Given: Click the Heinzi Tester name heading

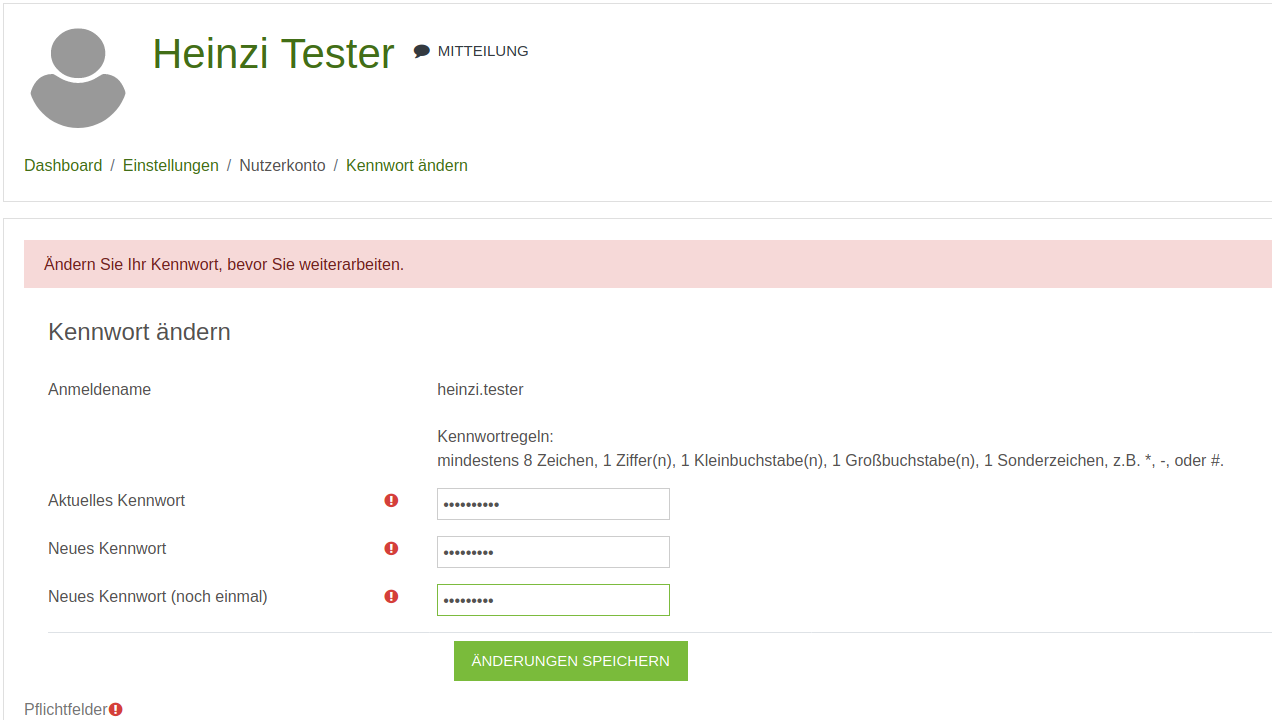Looking at the screenshot, I should point(273,53).
